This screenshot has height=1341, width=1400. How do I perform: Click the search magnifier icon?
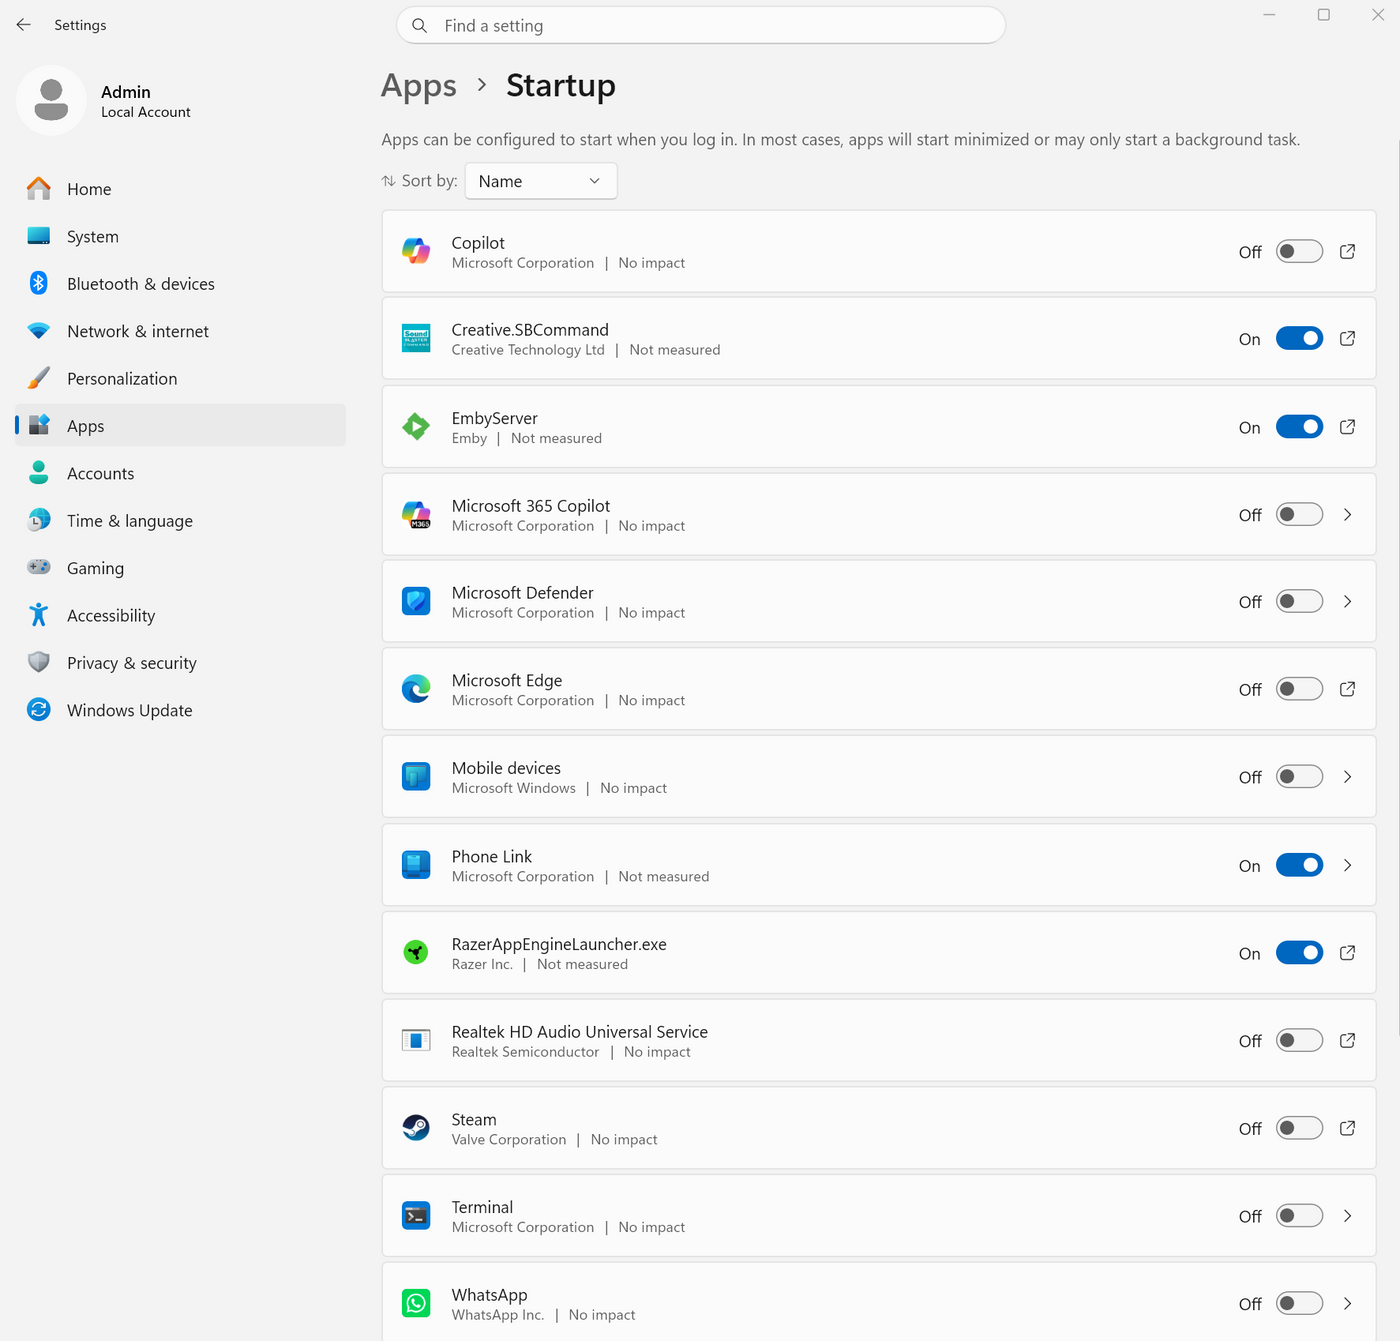click(x=420, y=26)
